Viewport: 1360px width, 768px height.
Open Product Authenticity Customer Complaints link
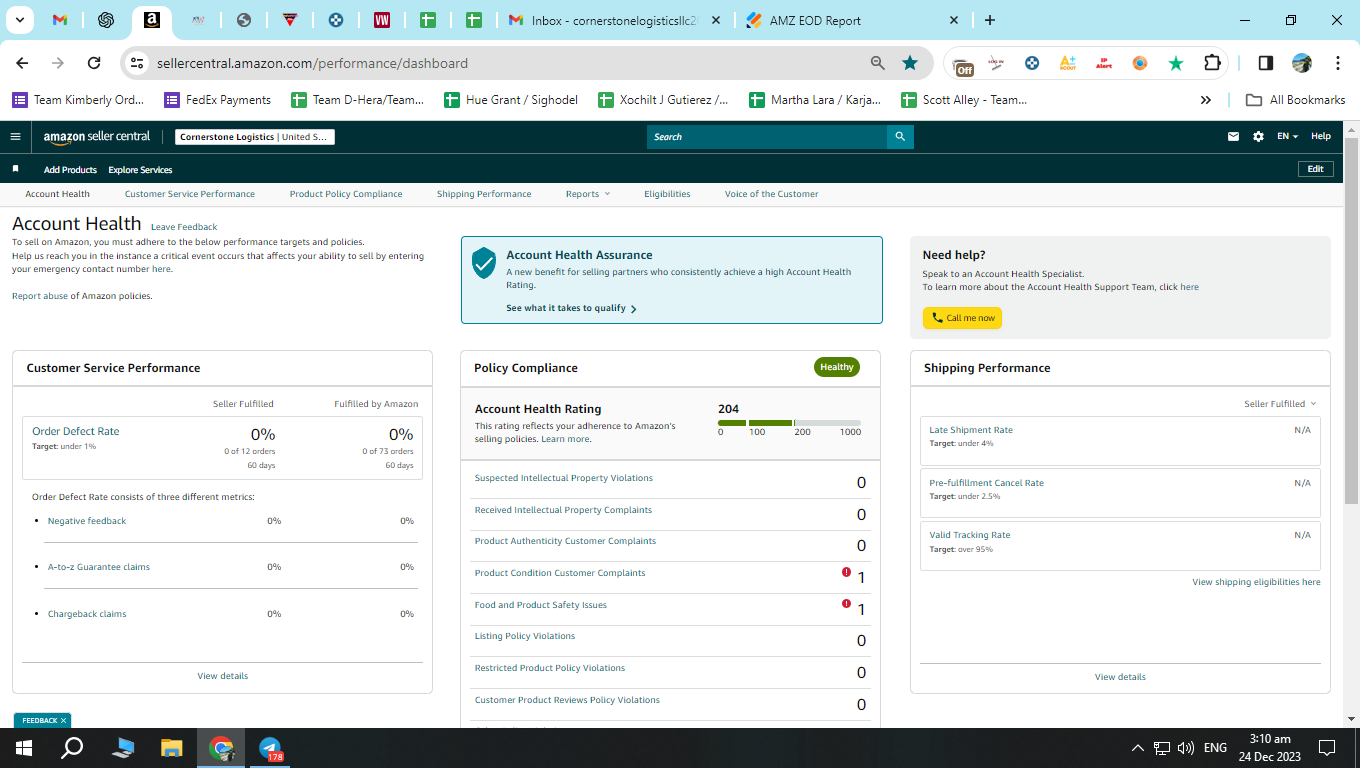565,541
